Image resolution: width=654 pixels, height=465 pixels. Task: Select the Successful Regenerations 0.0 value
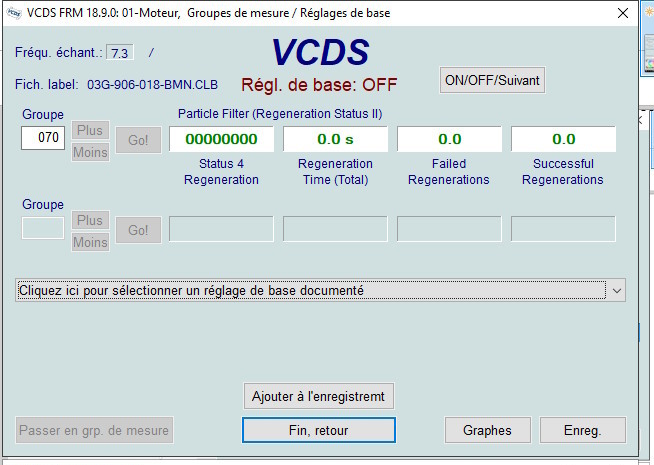[563, 139]
